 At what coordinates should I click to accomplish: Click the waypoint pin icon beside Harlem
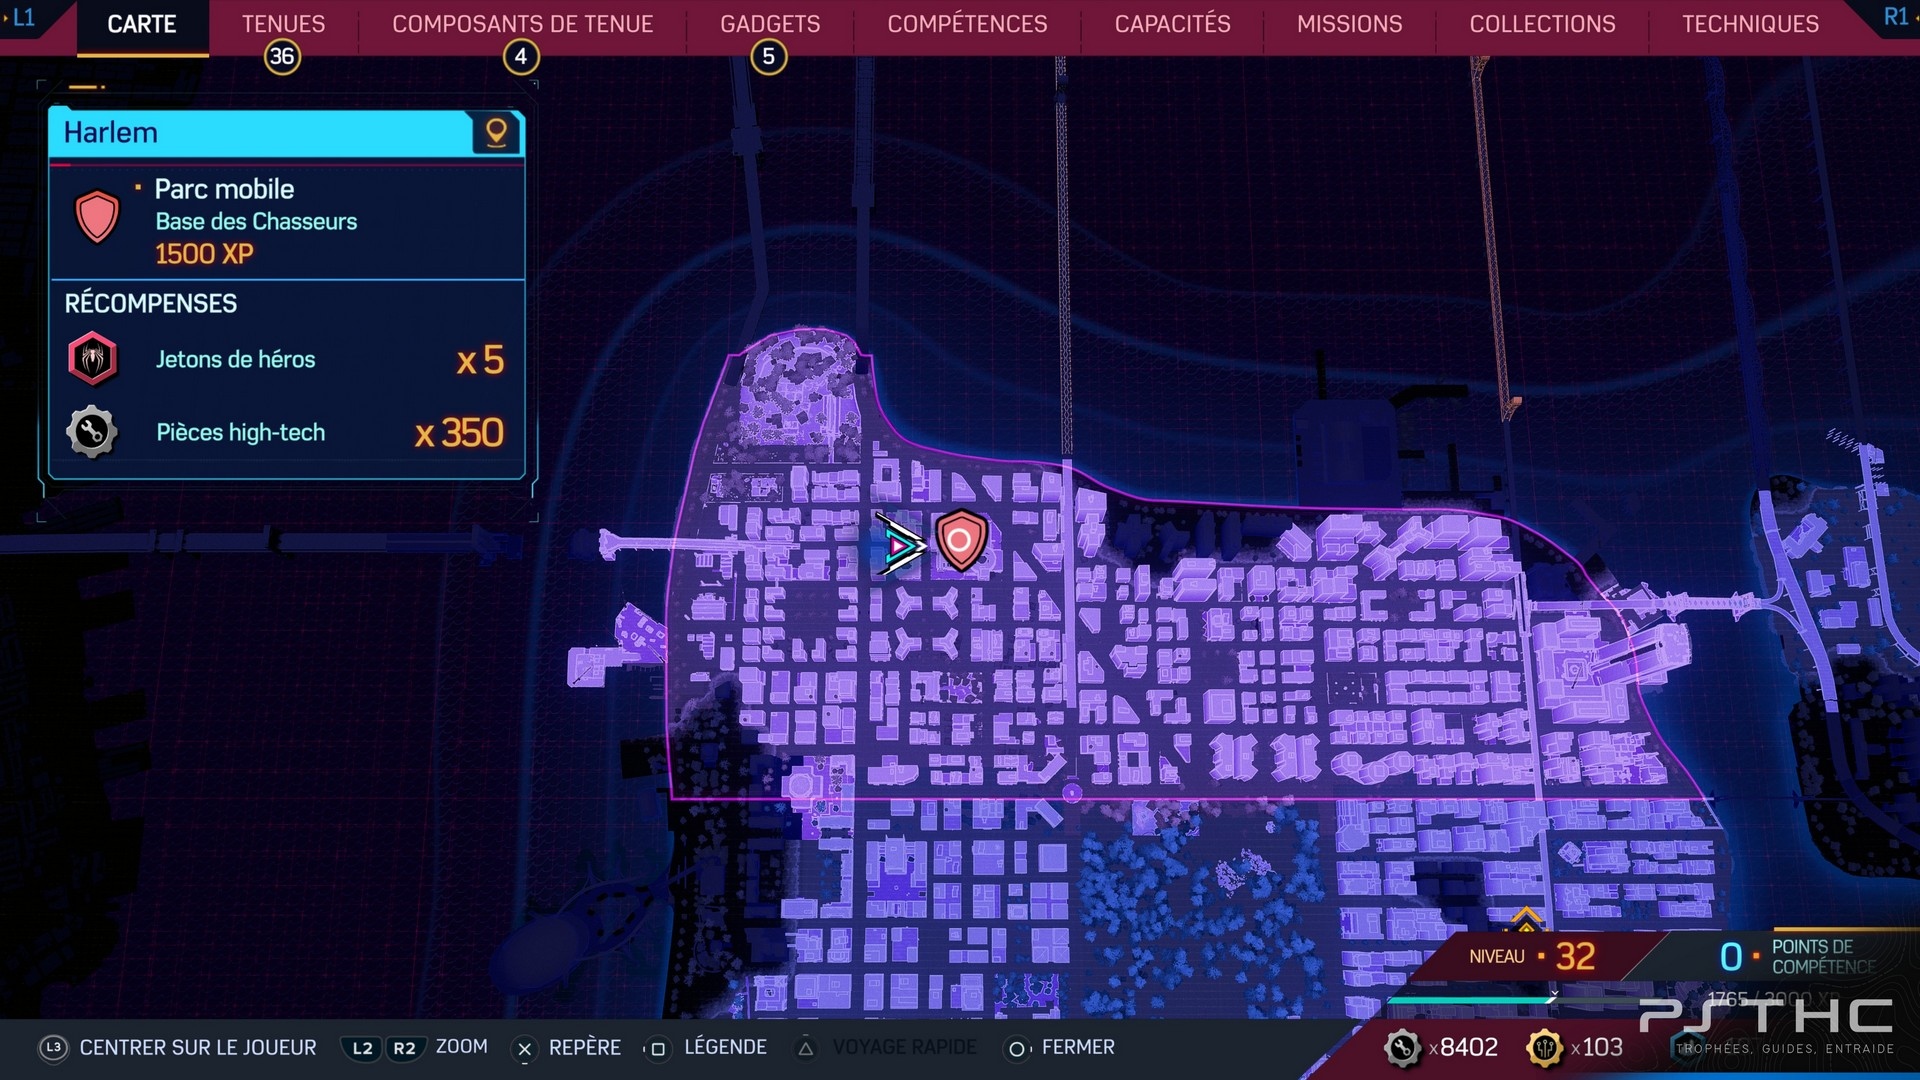coord(496,132)
